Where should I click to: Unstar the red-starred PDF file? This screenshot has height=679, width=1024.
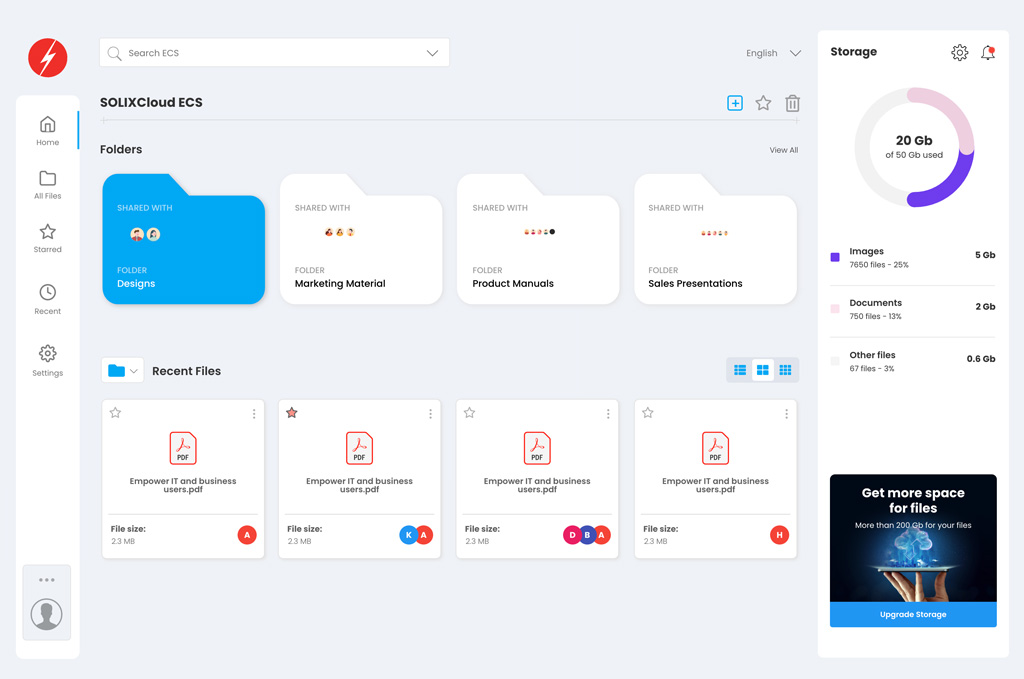click(x=292, y=413)
